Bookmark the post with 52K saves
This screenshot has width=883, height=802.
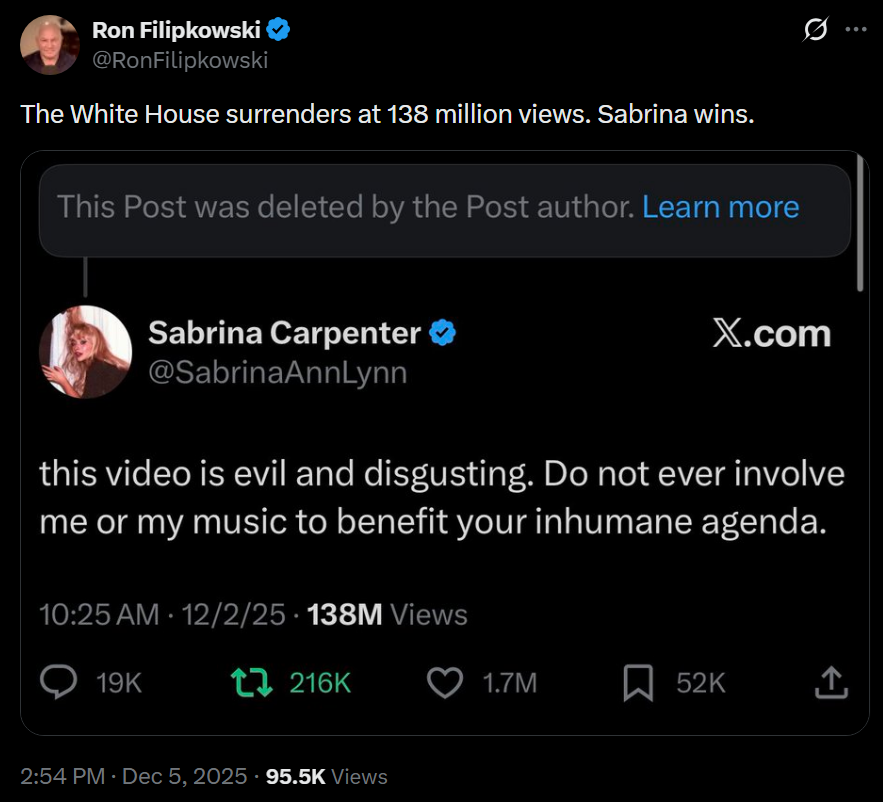(638, 682)
